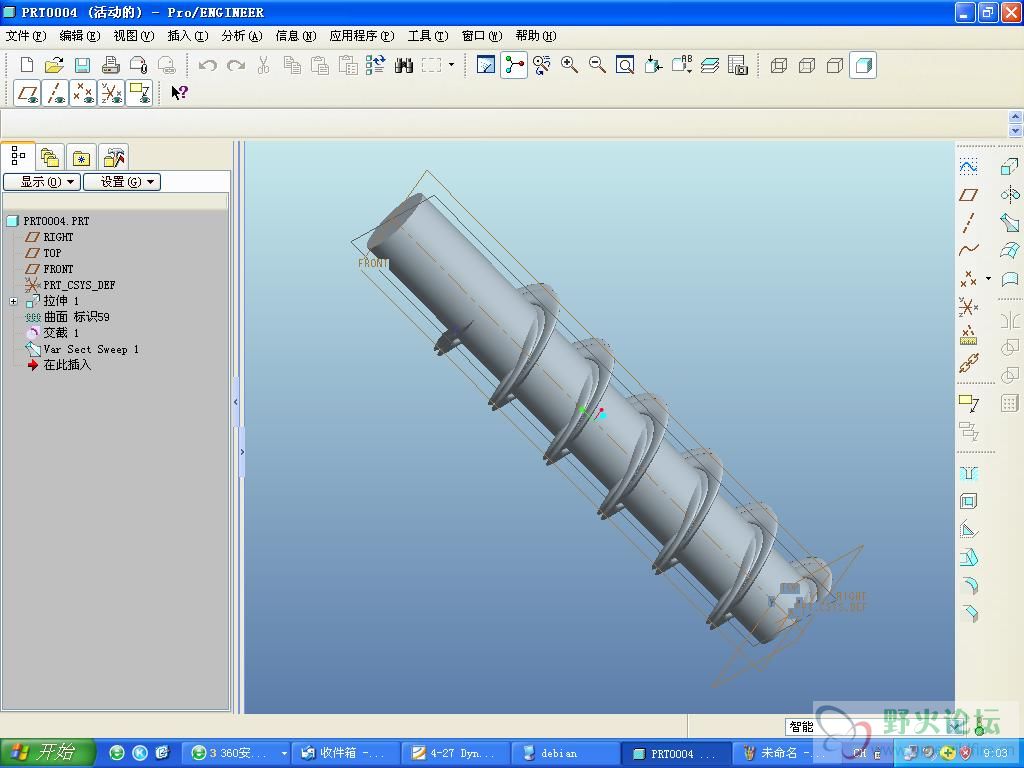
Task: Start the Sketch tool in right toolbar
Action: 968,167
